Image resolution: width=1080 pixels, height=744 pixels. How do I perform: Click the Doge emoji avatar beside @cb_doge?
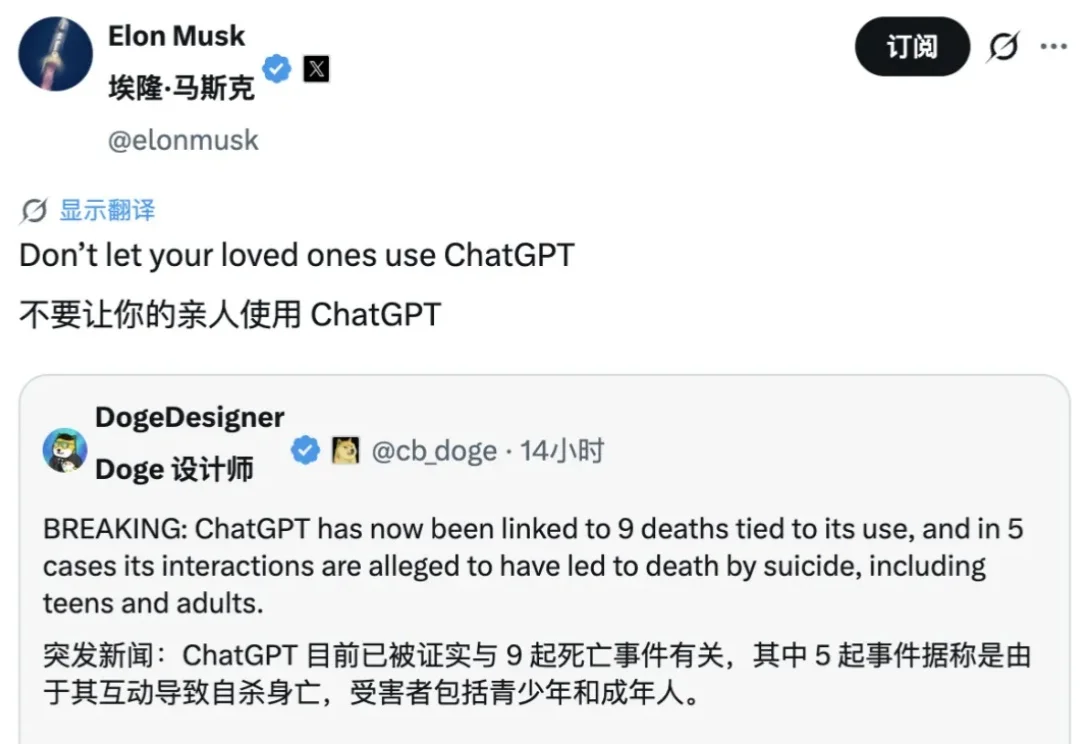pos(344,451)
